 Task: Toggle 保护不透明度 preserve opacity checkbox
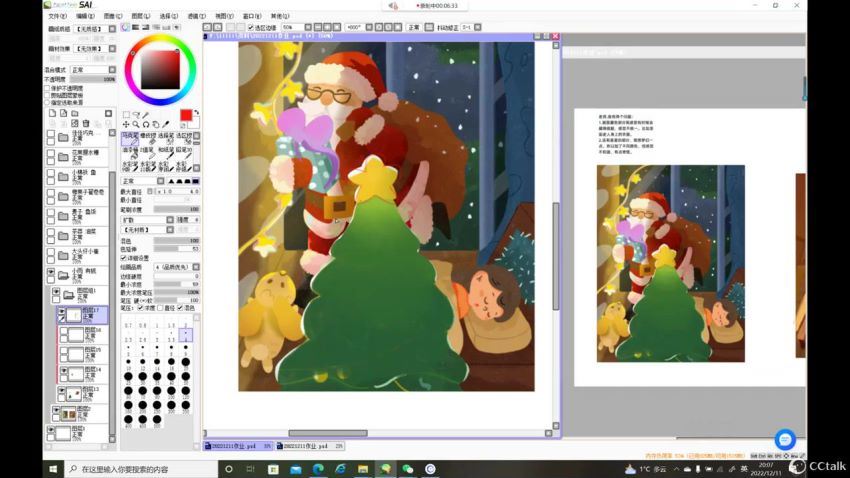[x=47, y=88]
